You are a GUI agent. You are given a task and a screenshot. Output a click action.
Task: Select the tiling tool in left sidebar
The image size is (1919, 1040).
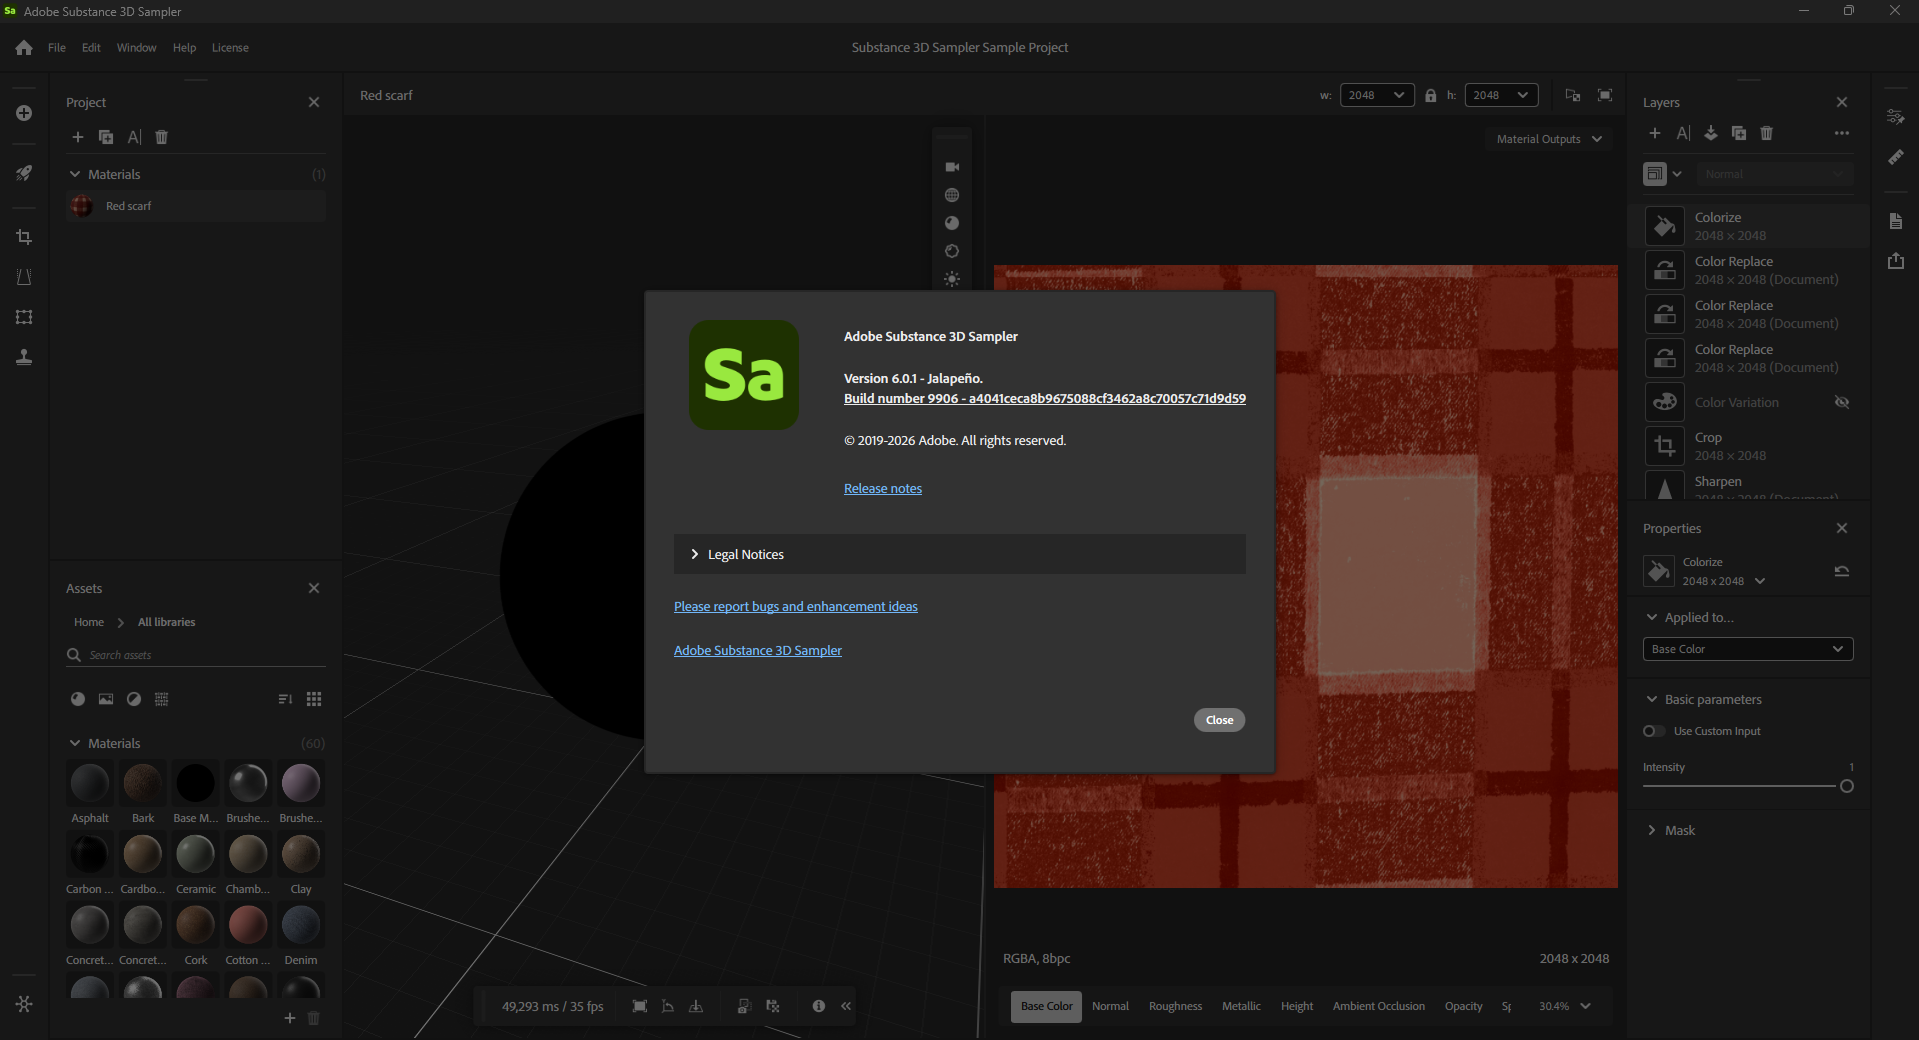[24, 317]
